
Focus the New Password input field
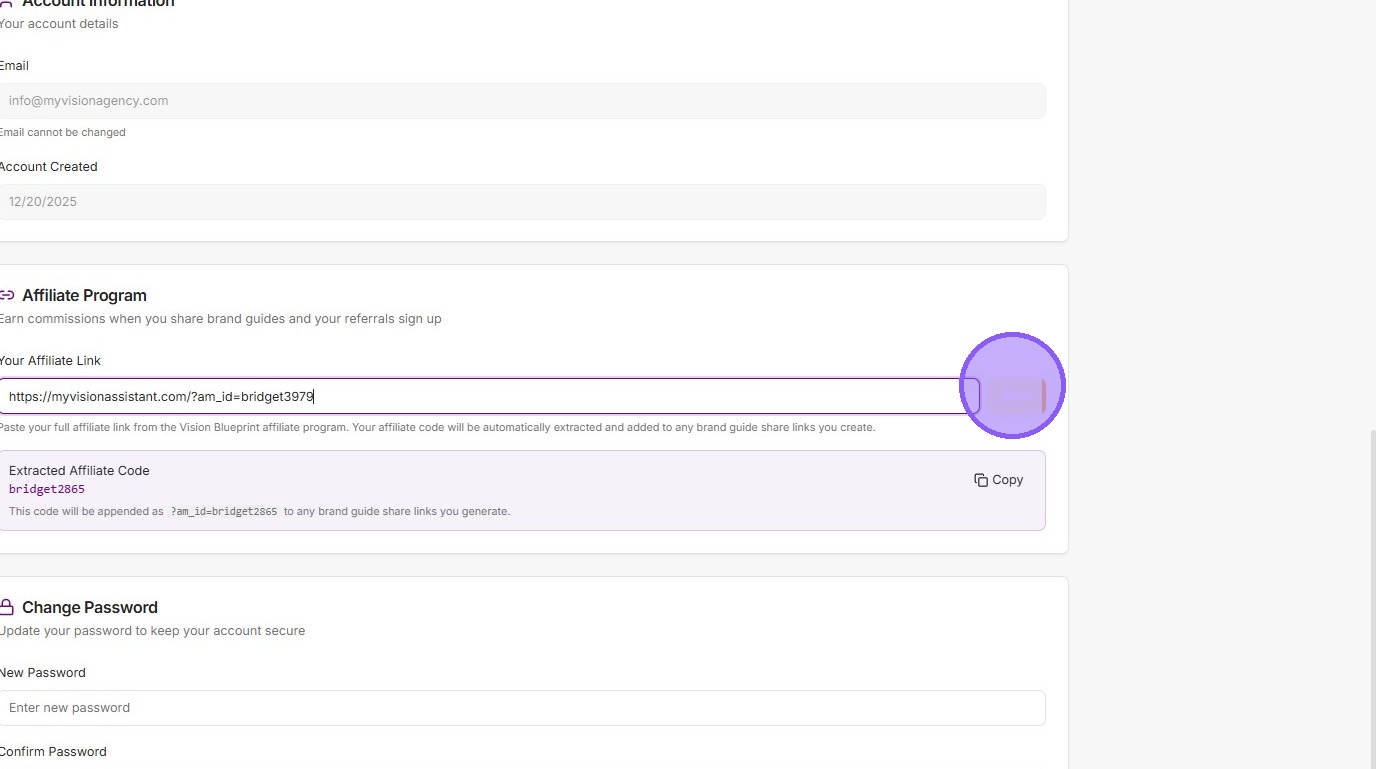pyautogui.click(x=522, y=708)
